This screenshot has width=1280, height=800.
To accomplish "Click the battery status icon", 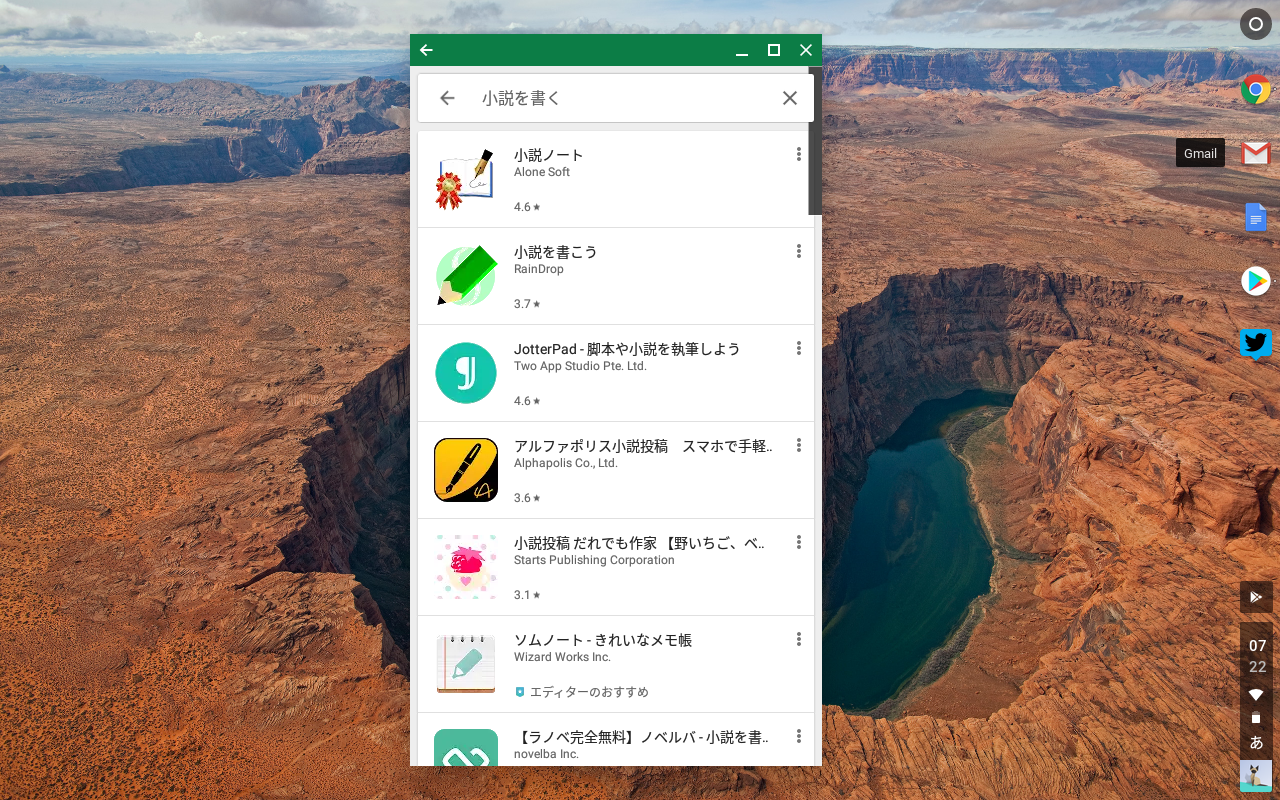I will [1256, 718].
